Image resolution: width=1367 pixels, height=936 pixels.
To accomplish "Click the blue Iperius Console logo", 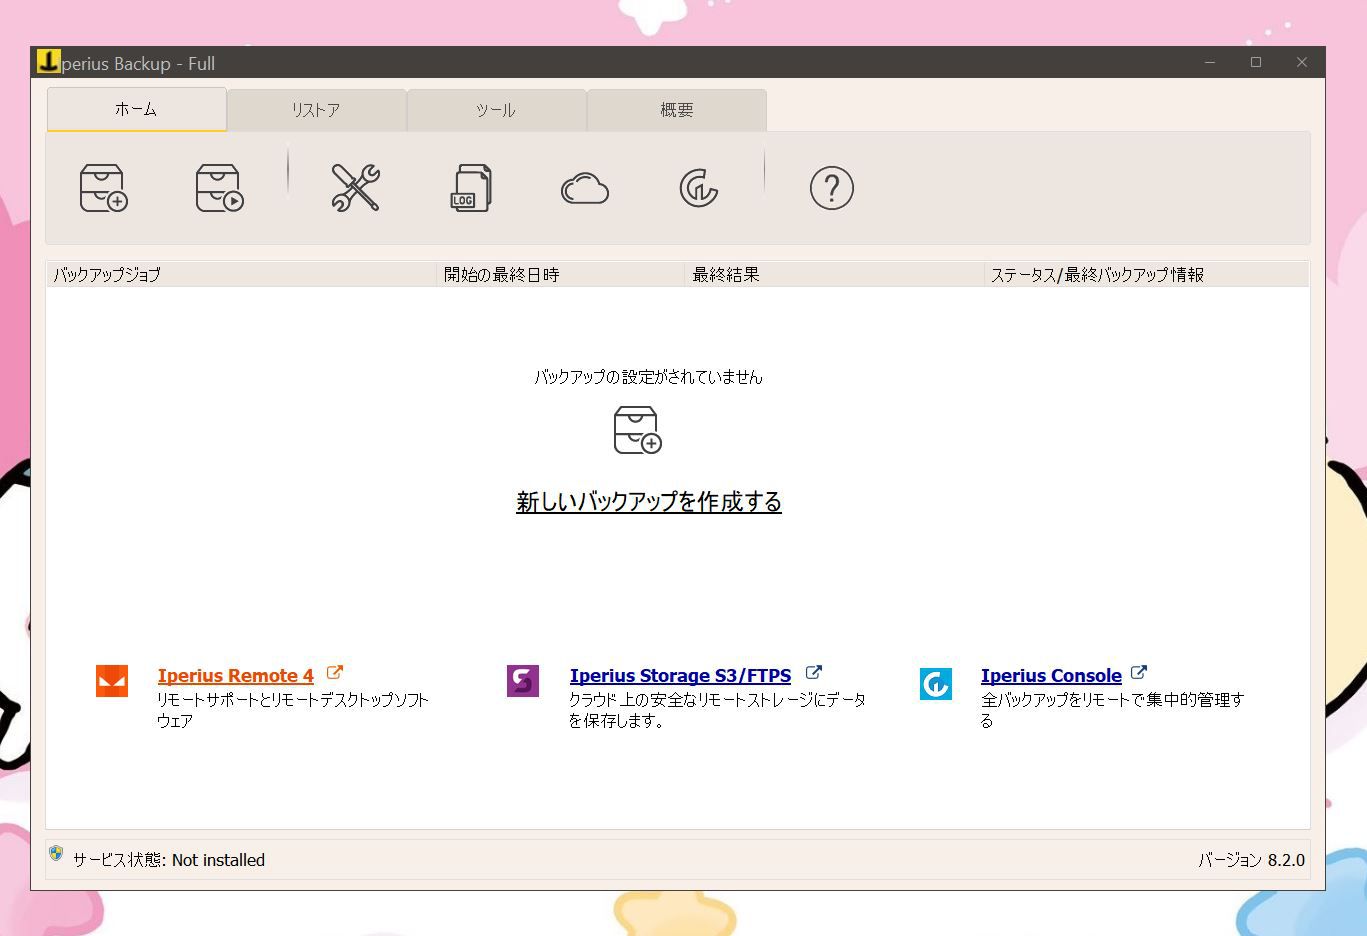I will [x=936, y=684].
